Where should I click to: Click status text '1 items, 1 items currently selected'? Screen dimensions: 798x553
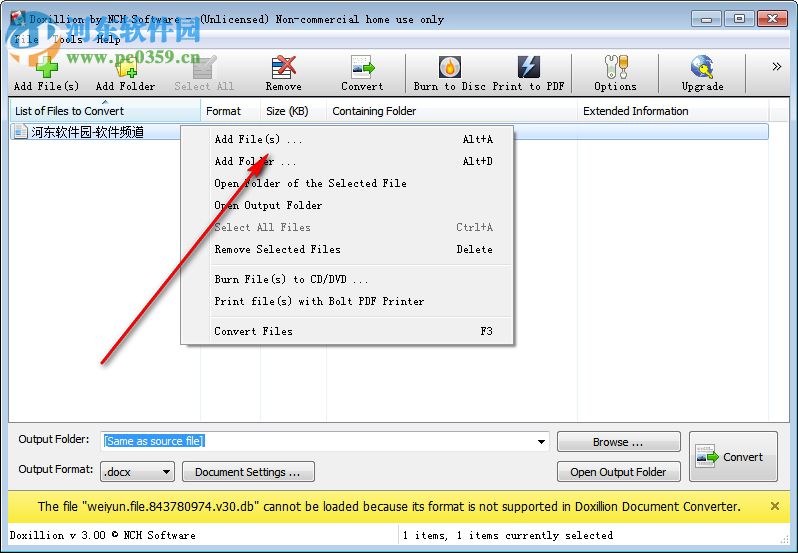(507, 535)
